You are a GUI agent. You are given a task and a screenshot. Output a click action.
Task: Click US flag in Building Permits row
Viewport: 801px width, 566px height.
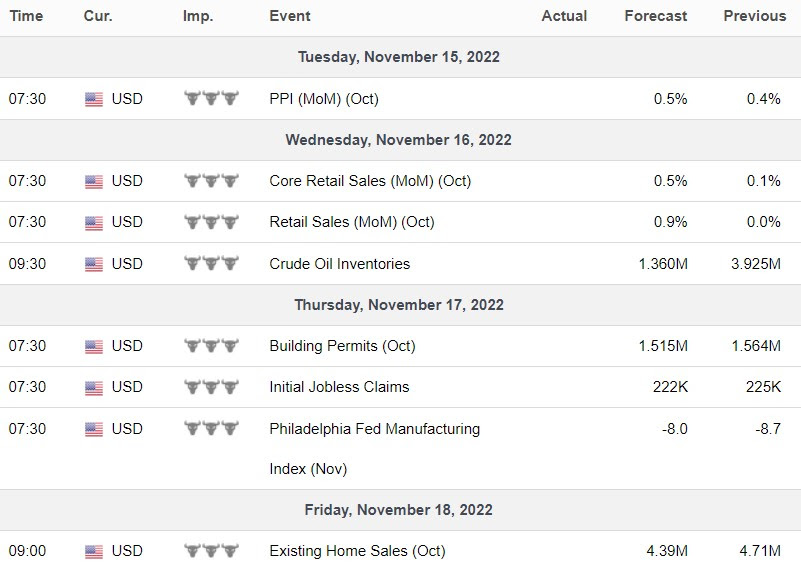(x=94, y=347)
